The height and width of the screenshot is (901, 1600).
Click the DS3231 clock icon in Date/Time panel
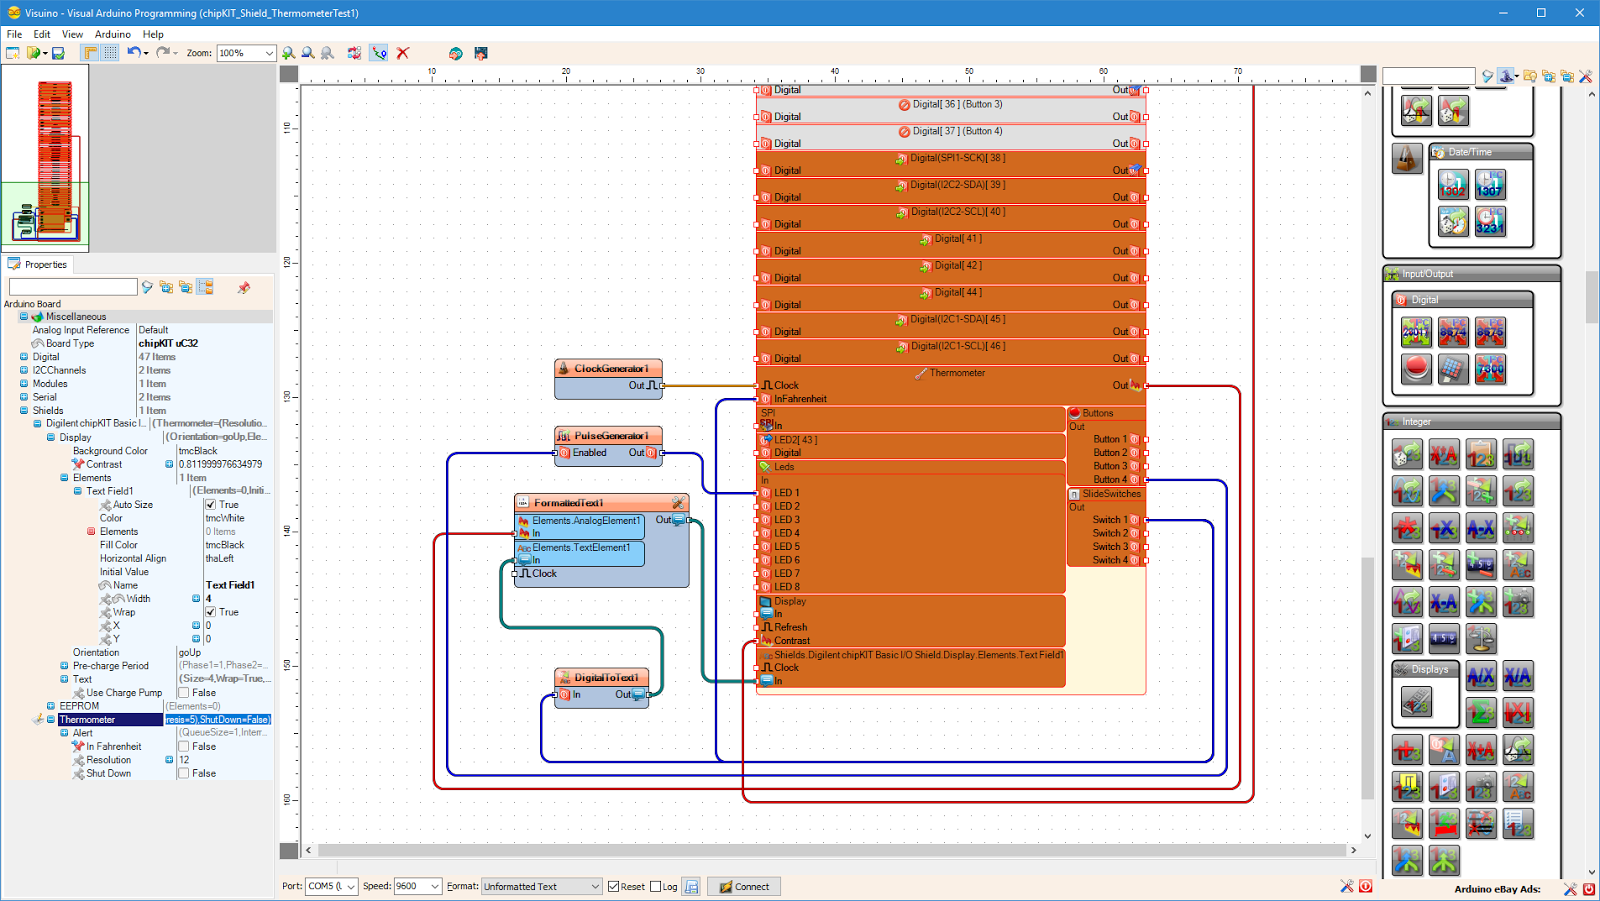click(x=1490, y=222)
